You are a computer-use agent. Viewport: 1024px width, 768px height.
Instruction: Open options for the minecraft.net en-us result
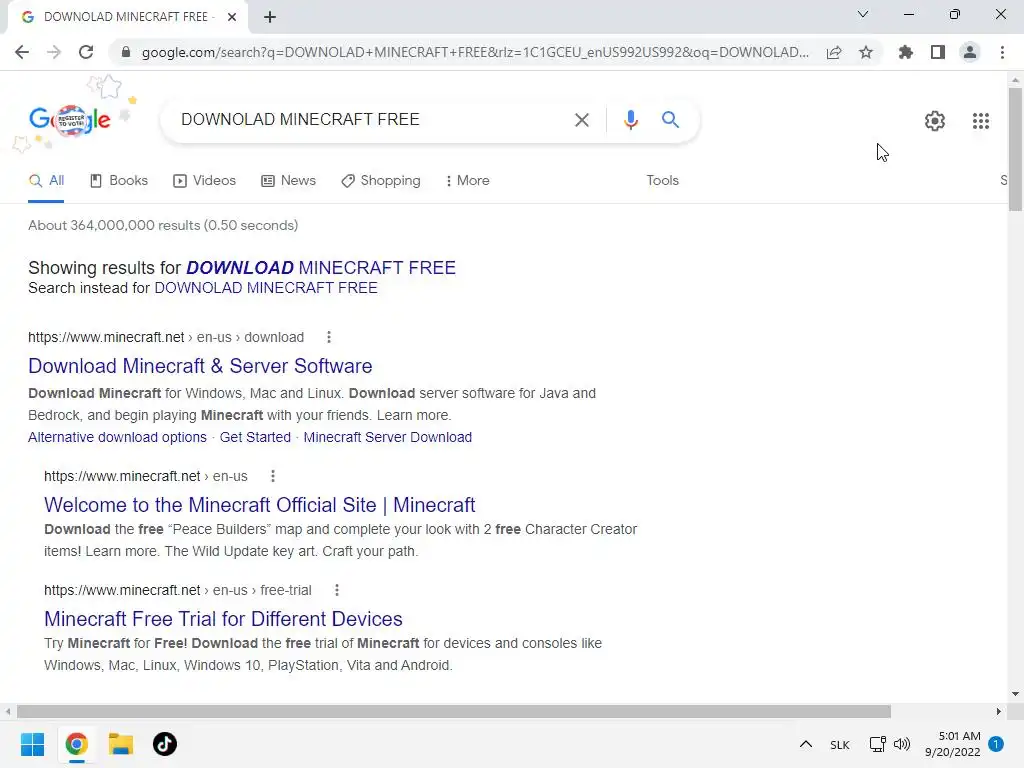pyautogui.click(x=272, y=476)
